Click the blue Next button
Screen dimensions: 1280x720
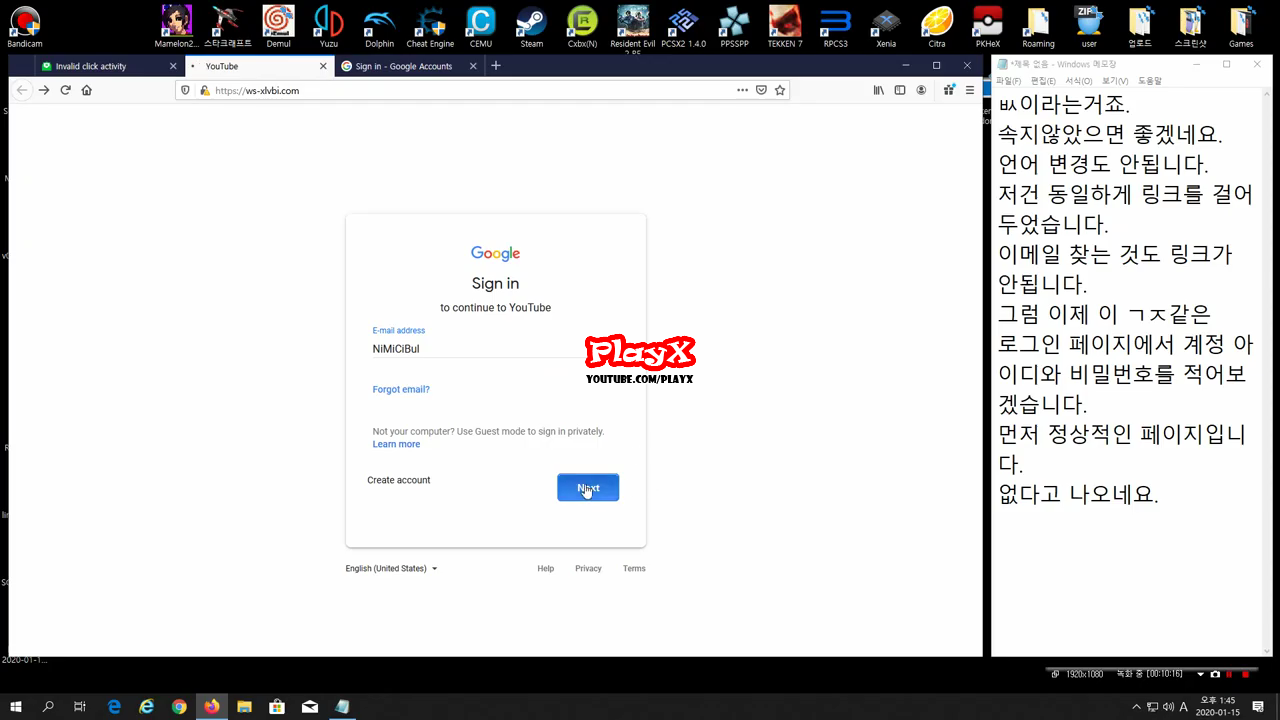588,488
